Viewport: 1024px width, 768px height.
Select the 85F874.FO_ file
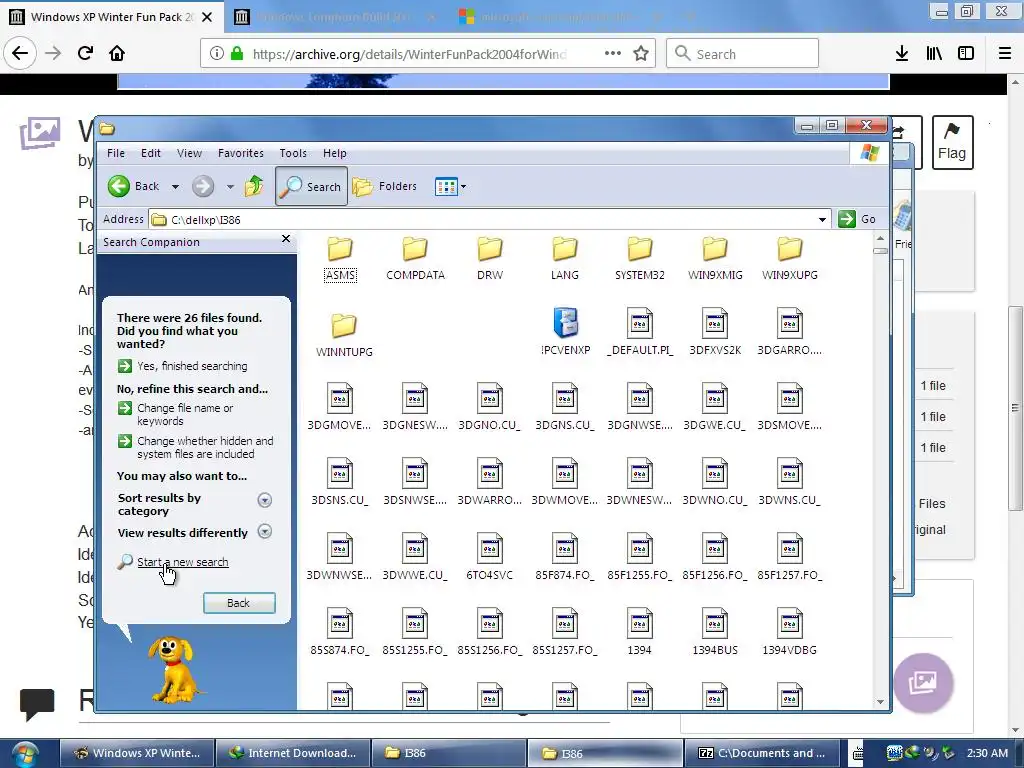(x=565, y=558)
